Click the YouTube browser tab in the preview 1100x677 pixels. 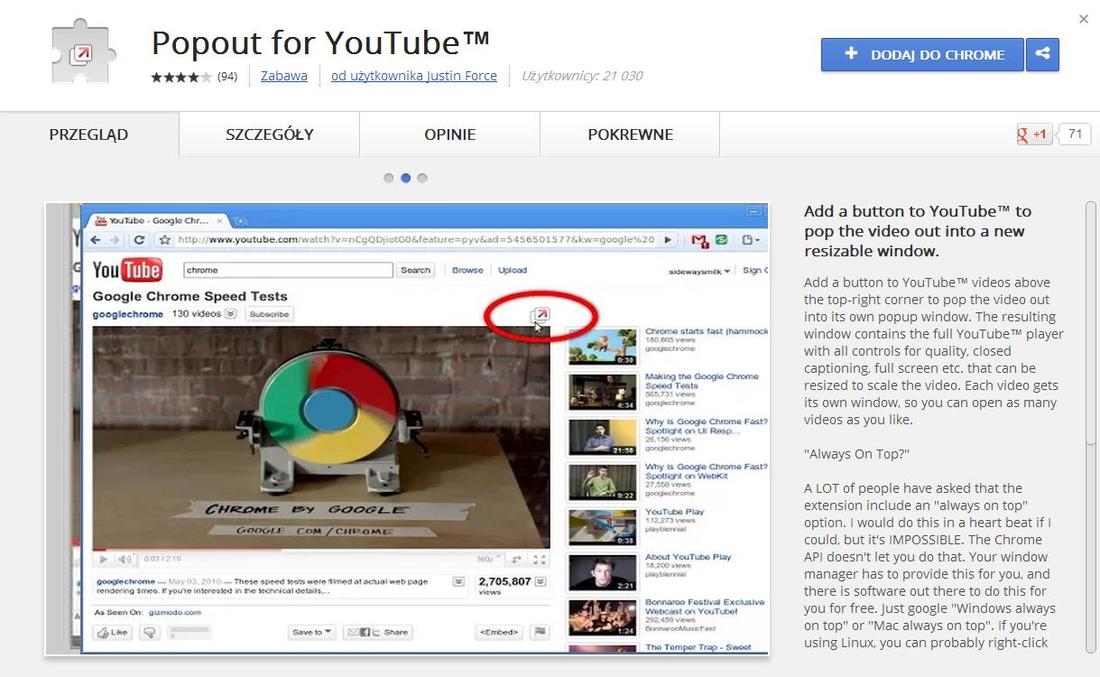[159, 221]
